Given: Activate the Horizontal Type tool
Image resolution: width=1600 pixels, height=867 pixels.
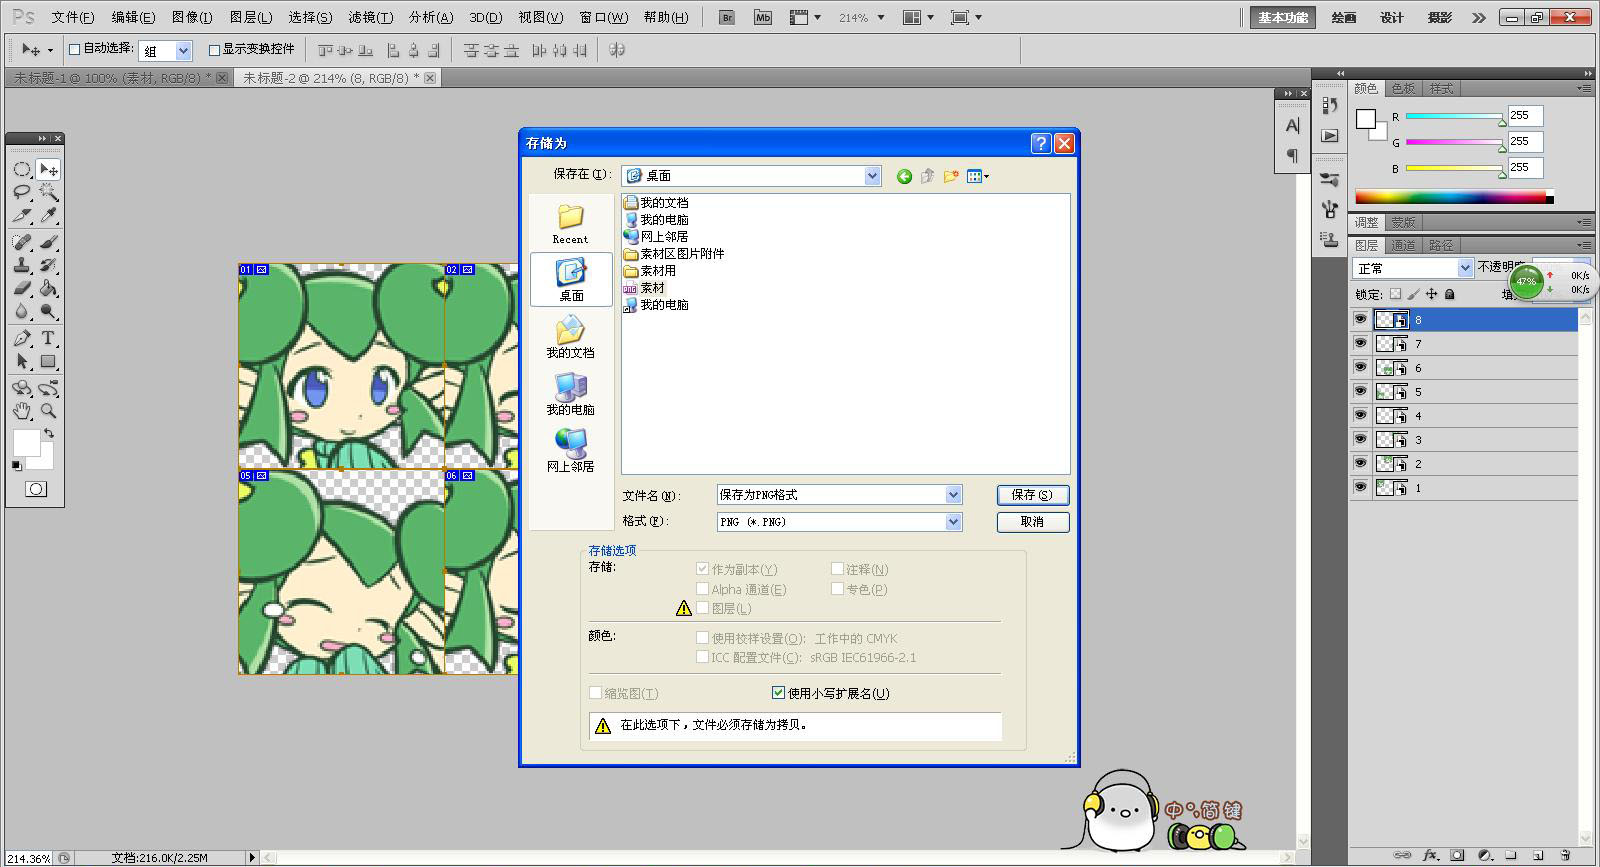Looking at the screenshot, I should pyautogui.click(x=48, y=338).
